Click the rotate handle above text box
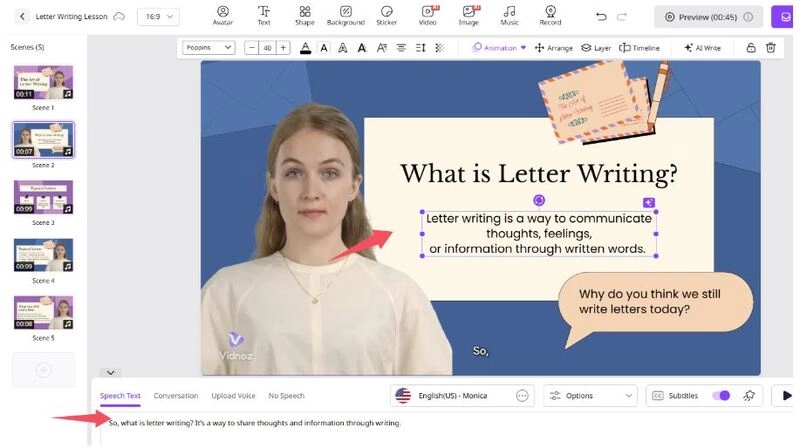Screen dimensions: 800x448 click(539, 200)
